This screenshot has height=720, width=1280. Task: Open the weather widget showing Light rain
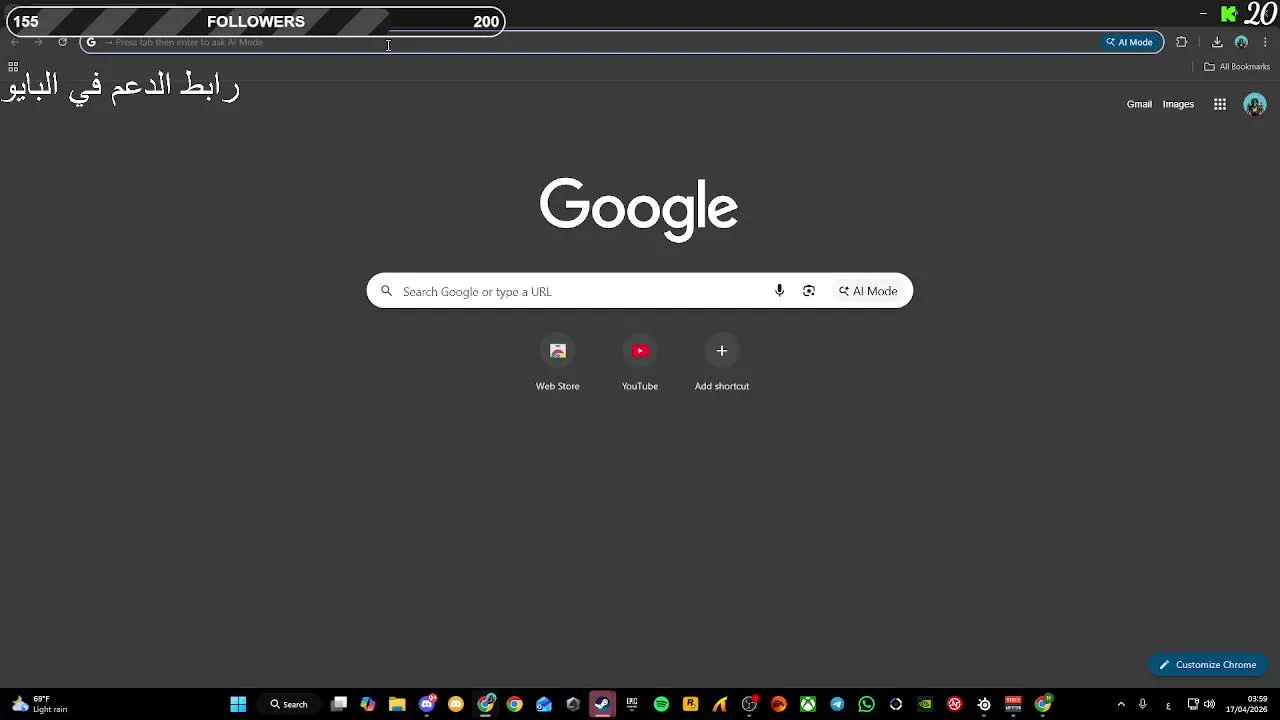40,704
